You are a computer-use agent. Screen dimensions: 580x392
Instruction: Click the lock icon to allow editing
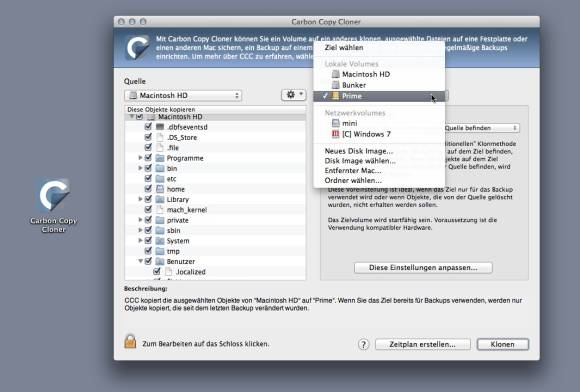pyautogui.click(x=130, y=341)
